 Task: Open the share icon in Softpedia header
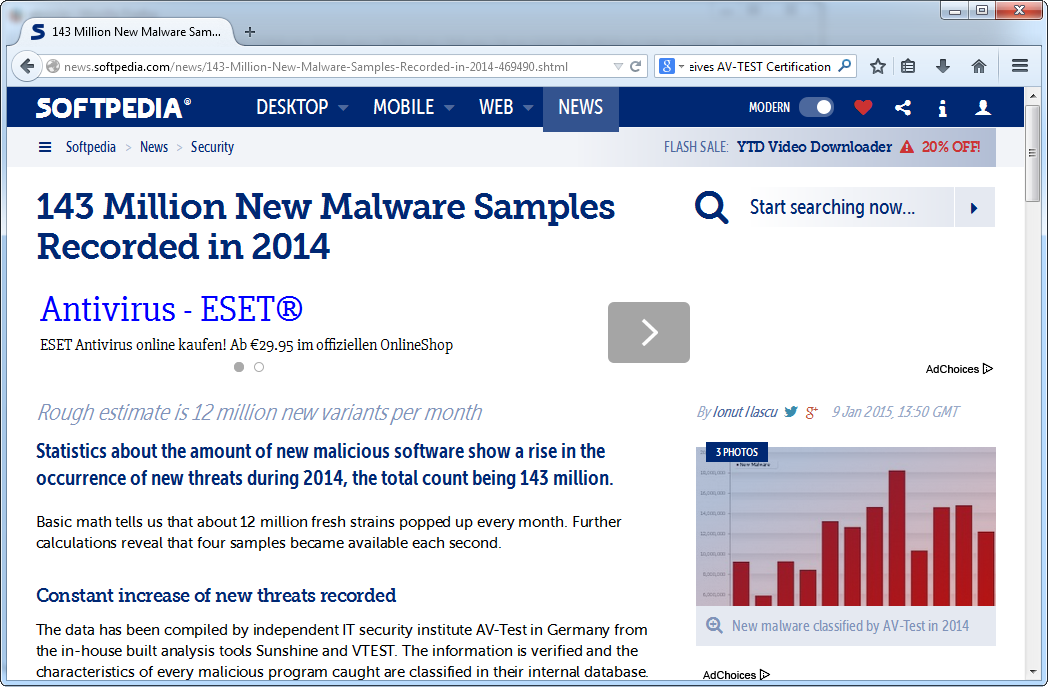coord(903,108)
